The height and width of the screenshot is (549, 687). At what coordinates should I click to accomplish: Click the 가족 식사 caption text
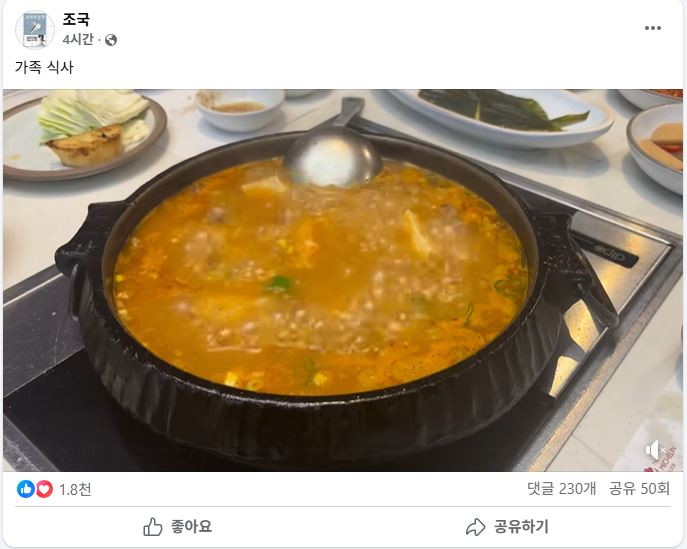point(44,67)
